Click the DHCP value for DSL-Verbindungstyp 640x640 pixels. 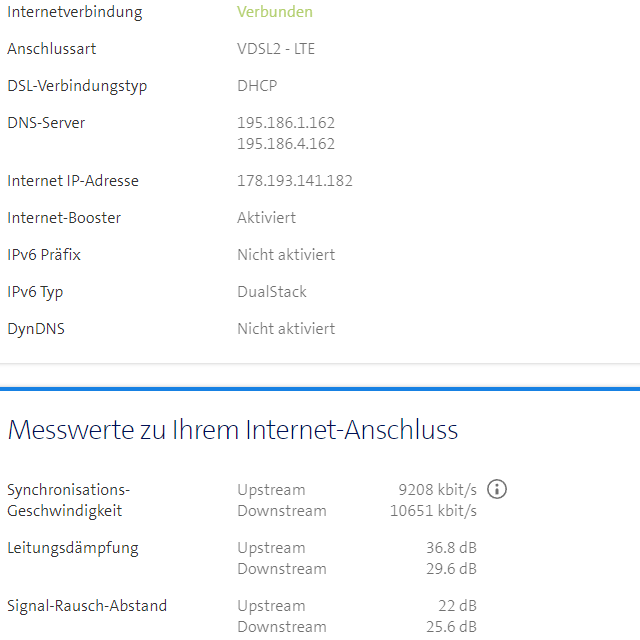[x=257, y=86]
